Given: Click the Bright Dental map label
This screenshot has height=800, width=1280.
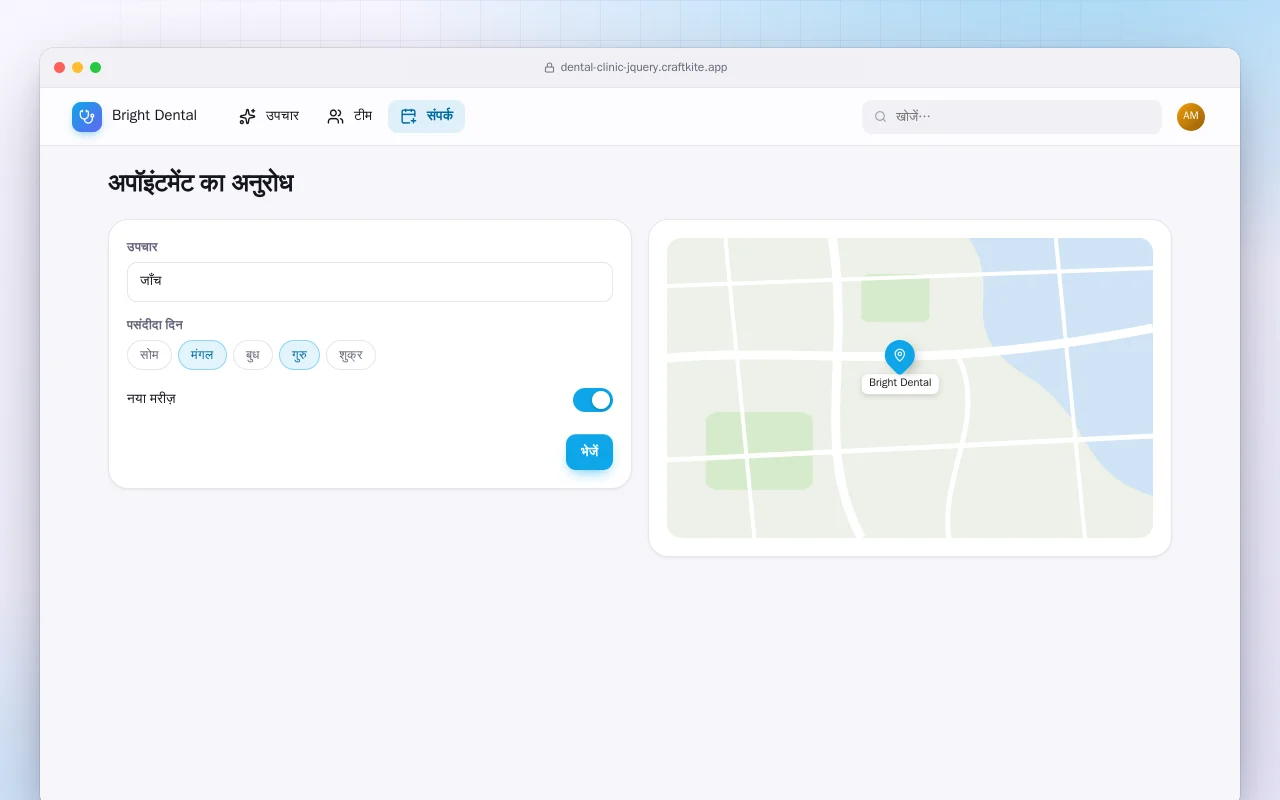Looking at the screenshot, I should [x=900, y=383].
